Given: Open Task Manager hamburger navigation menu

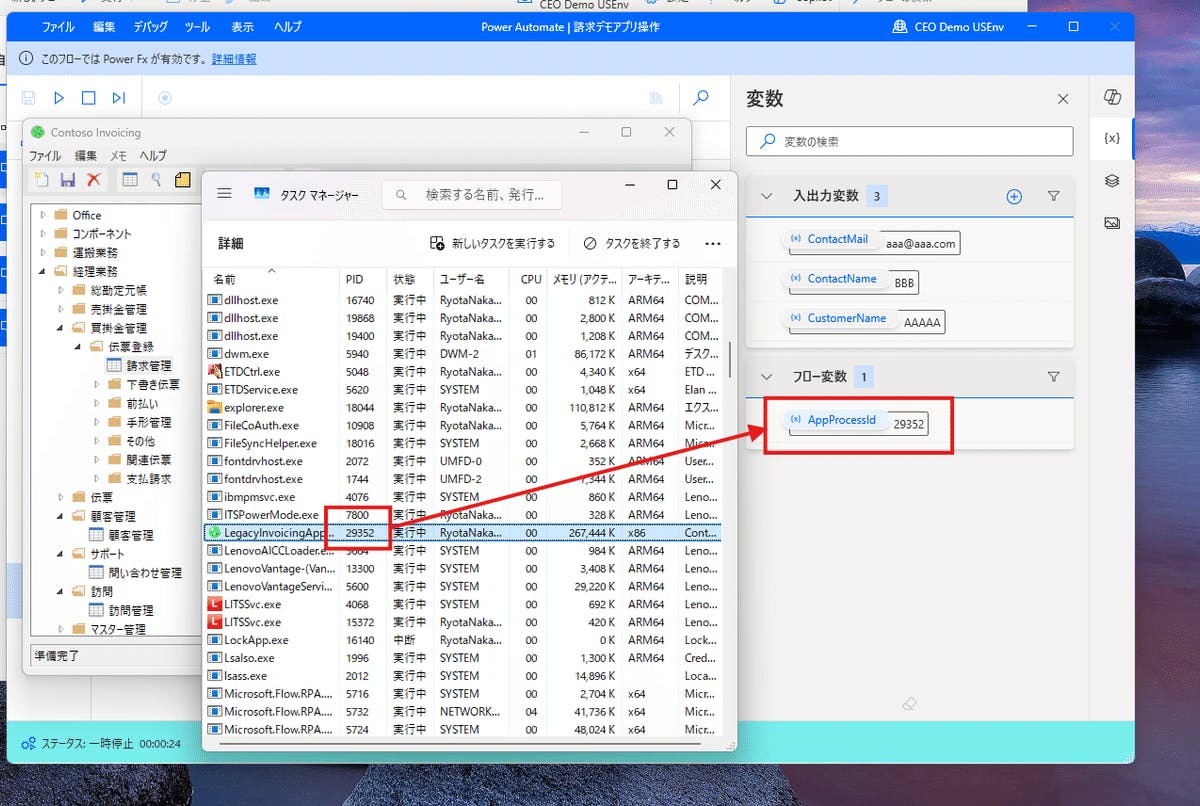Looking at the screenshot, I should coord(224,194).
